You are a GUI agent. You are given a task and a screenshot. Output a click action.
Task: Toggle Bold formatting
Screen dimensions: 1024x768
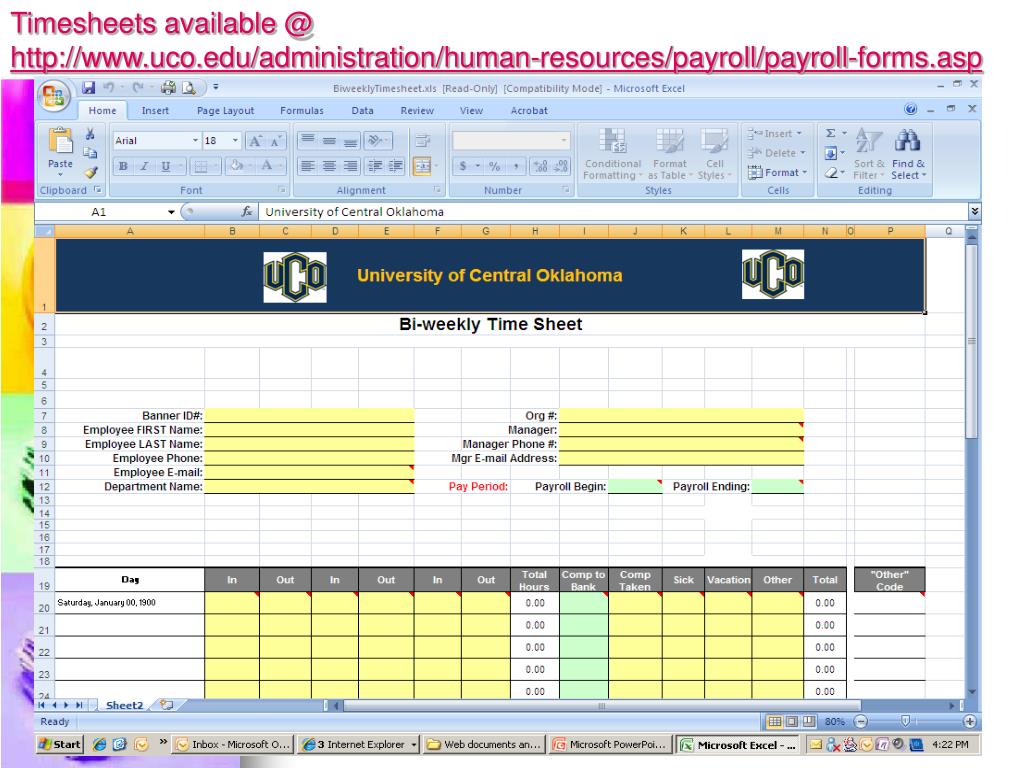tap(123, 167)
